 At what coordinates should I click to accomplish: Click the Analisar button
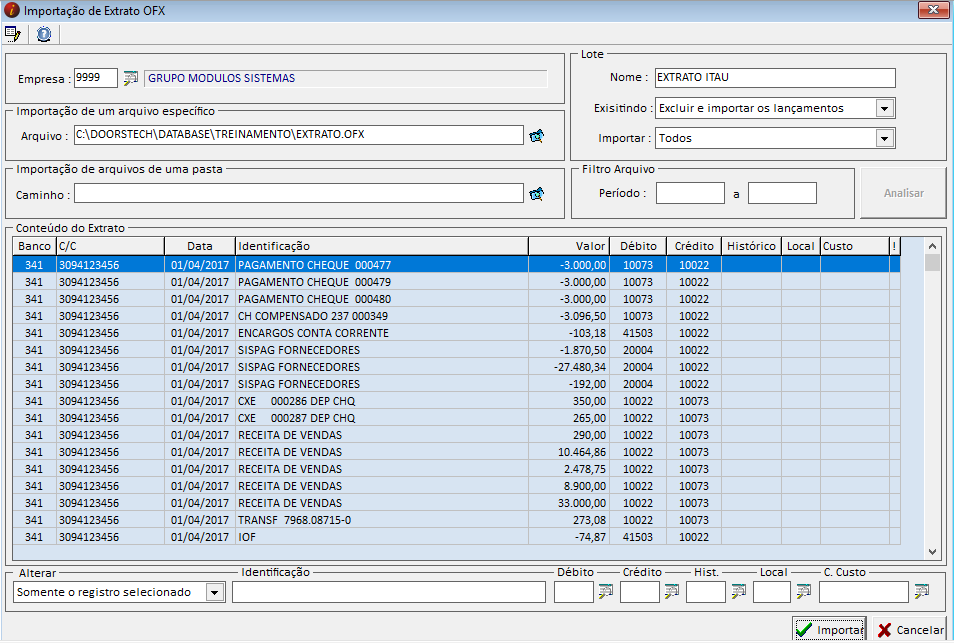903,193
